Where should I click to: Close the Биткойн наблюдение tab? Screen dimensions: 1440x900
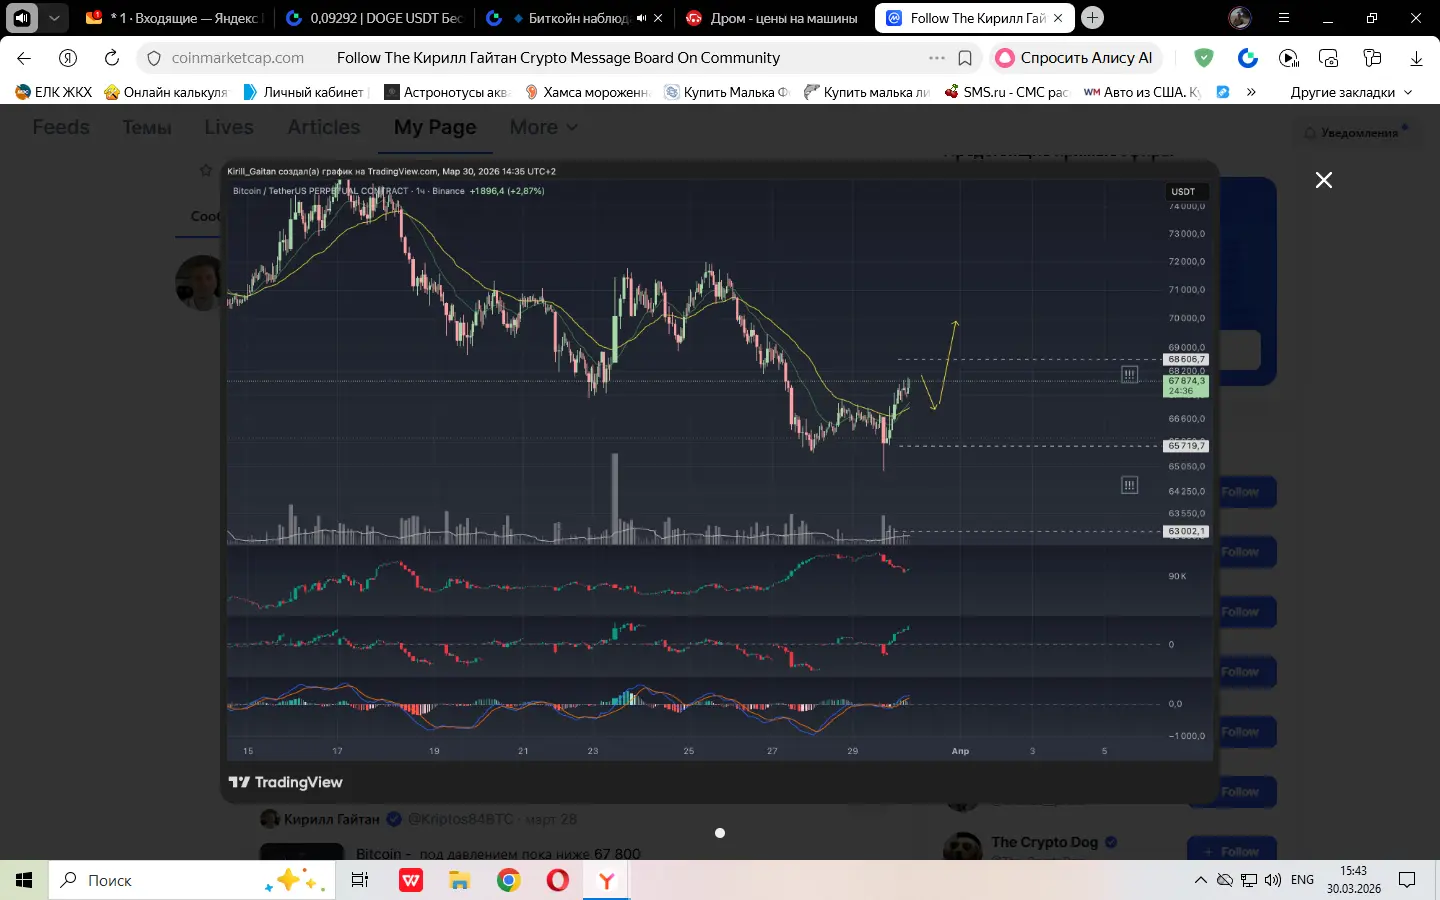pyautogui.click(x=658, y=18)
